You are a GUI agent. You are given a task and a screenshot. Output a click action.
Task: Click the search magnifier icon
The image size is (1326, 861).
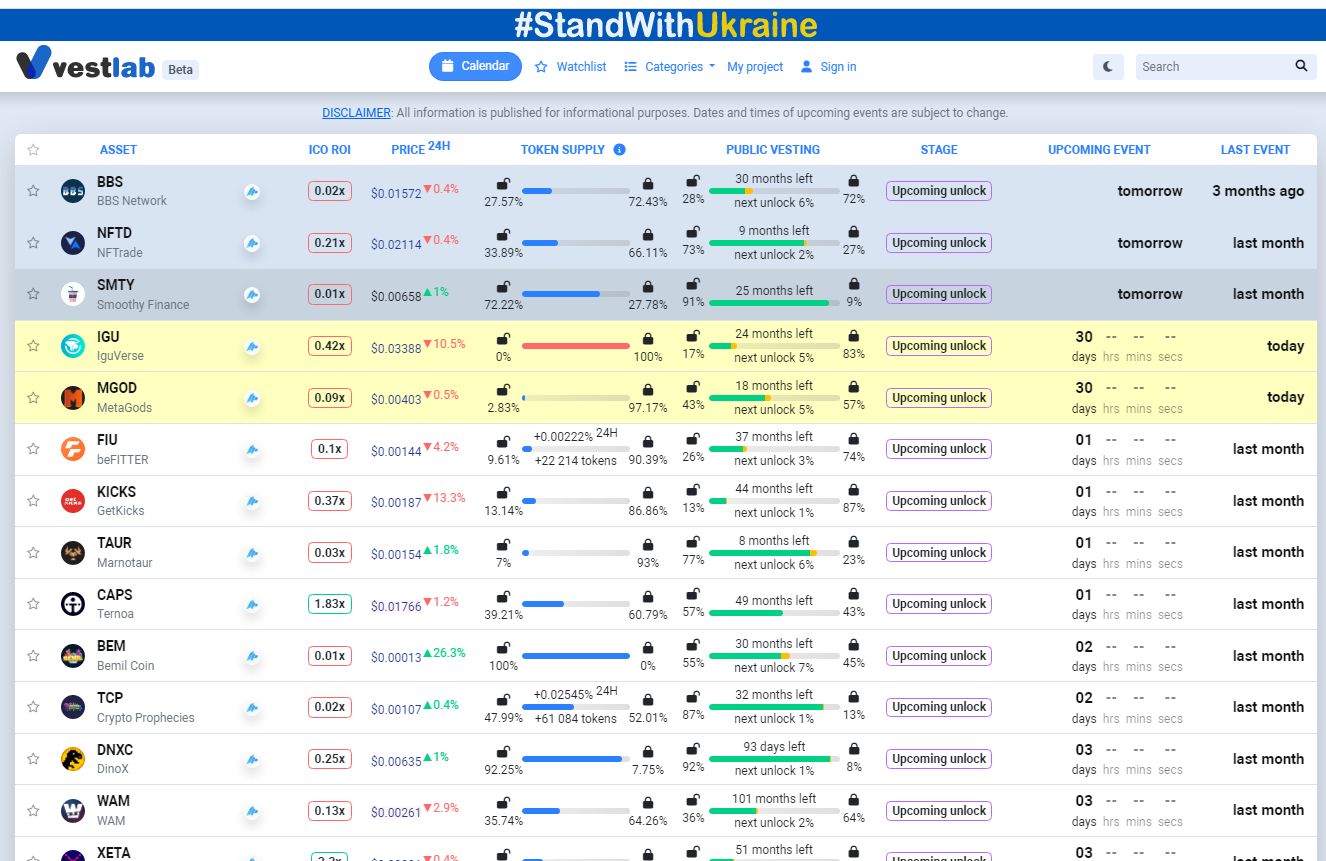pos(1301,66)
